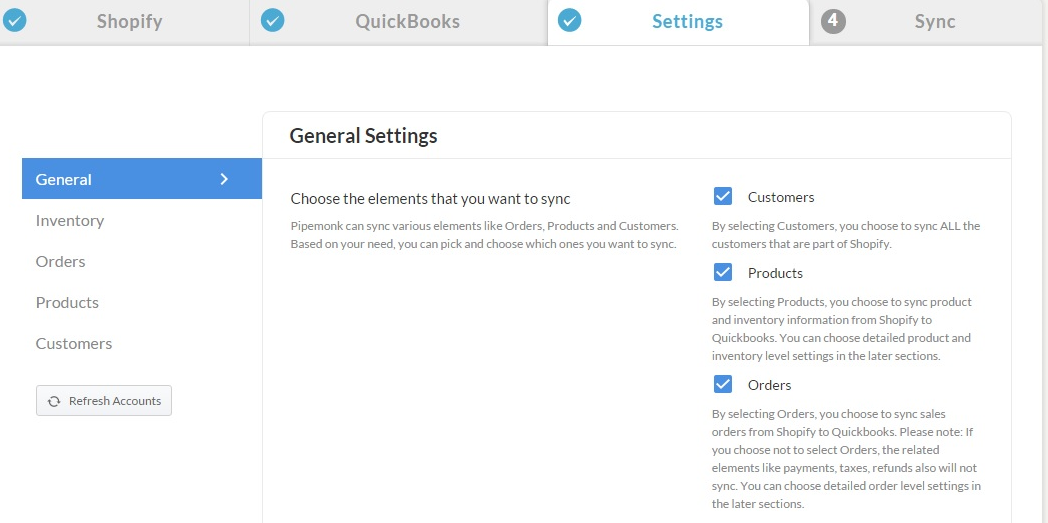Click the 'By selecting Products' description text
This screenshot has width=1048, height=523.
[841, 329]
